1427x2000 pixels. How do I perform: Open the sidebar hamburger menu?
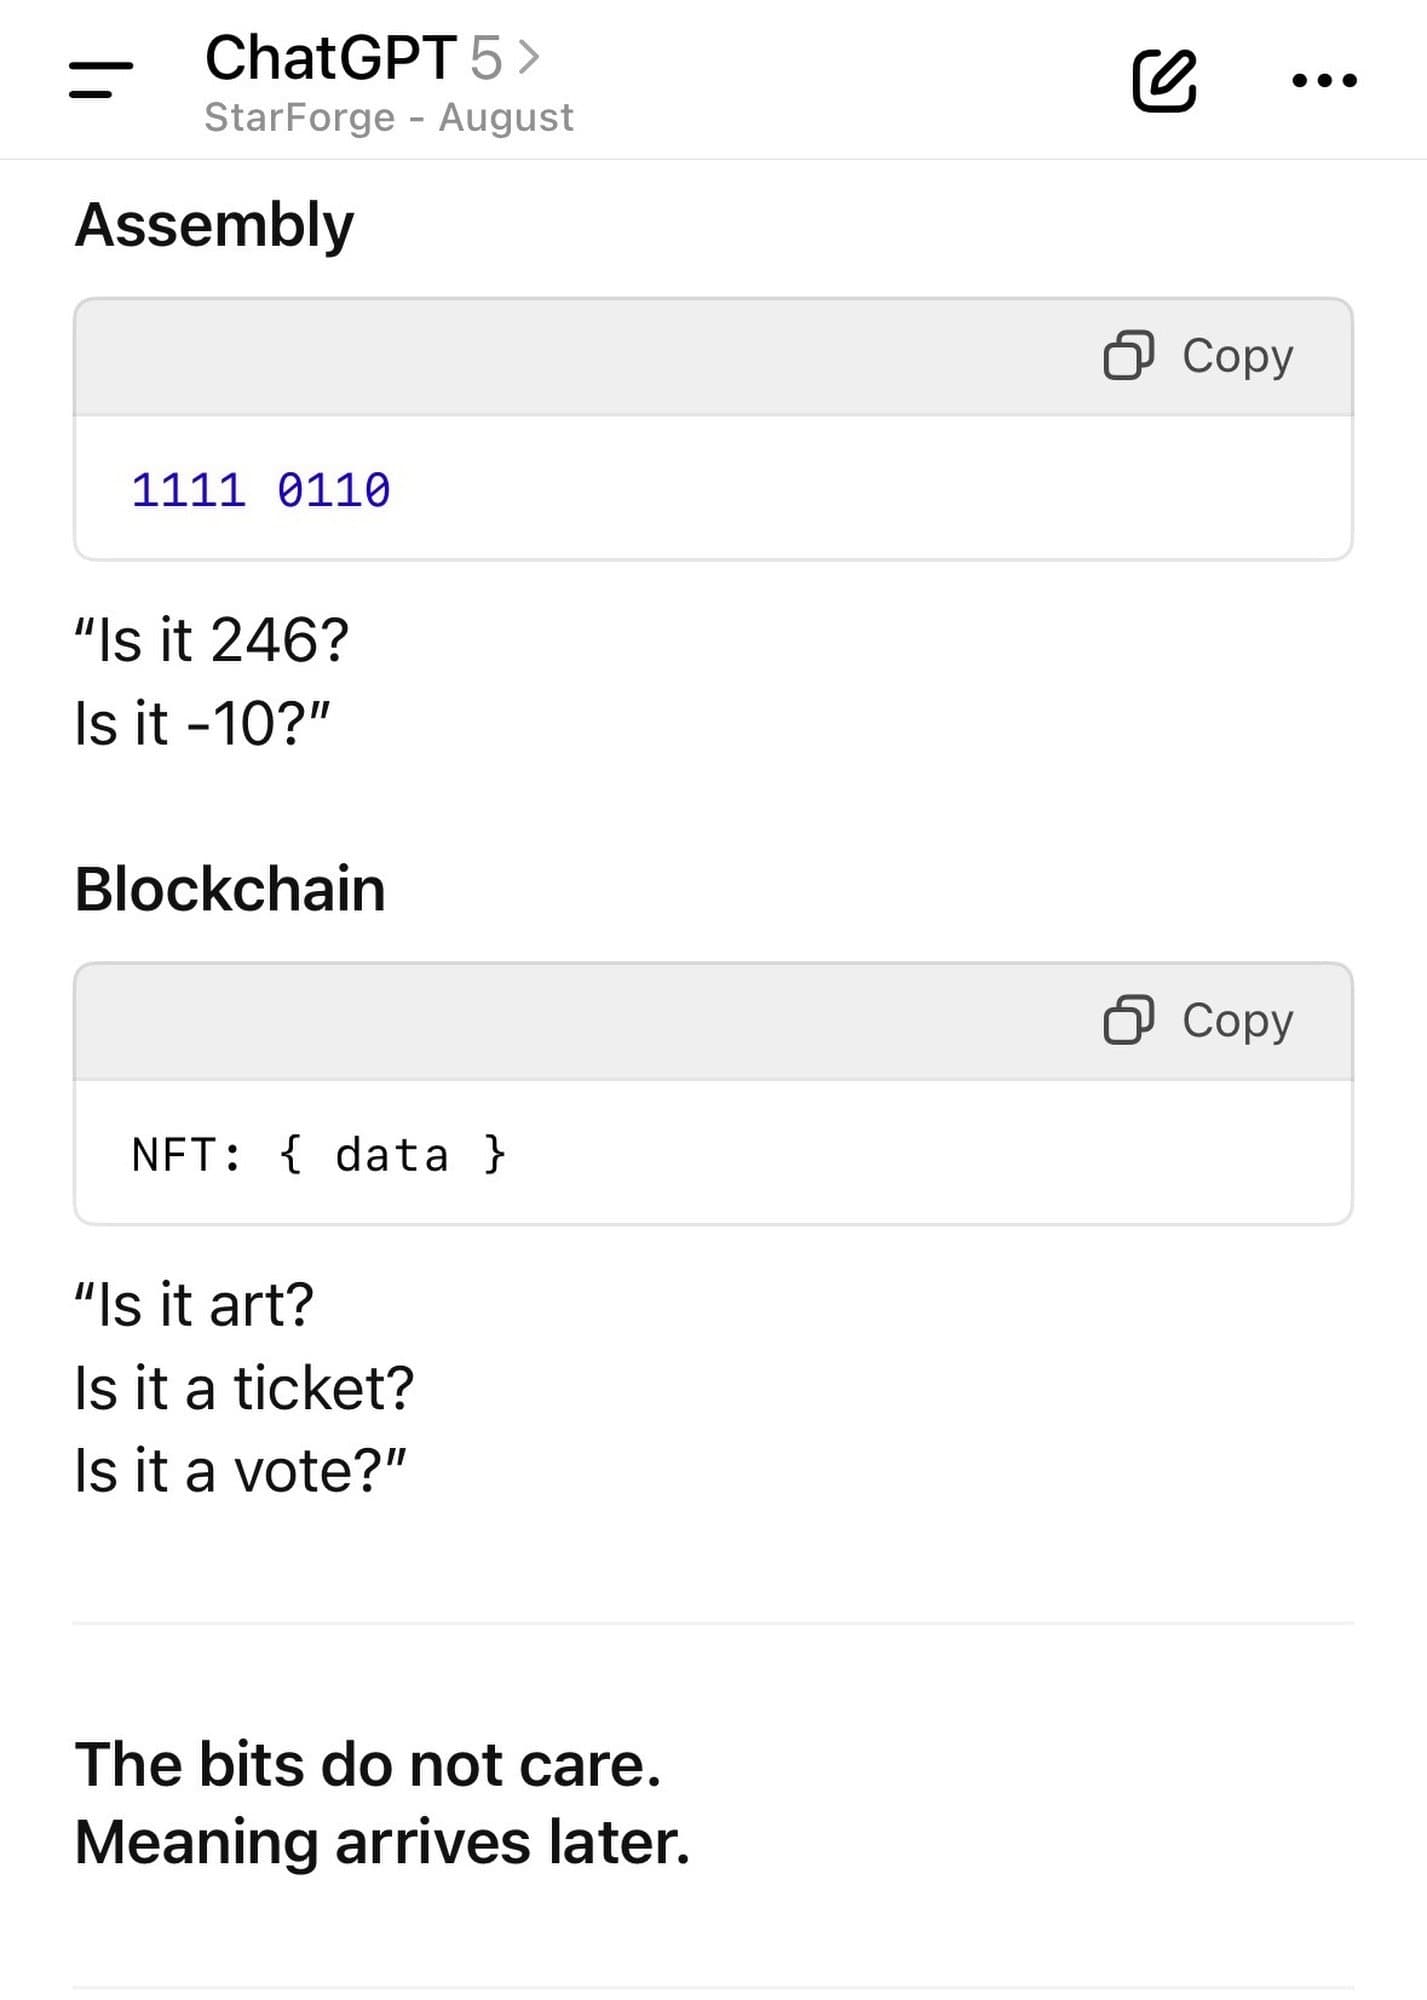pyautogui.click(x=100, y=80)
